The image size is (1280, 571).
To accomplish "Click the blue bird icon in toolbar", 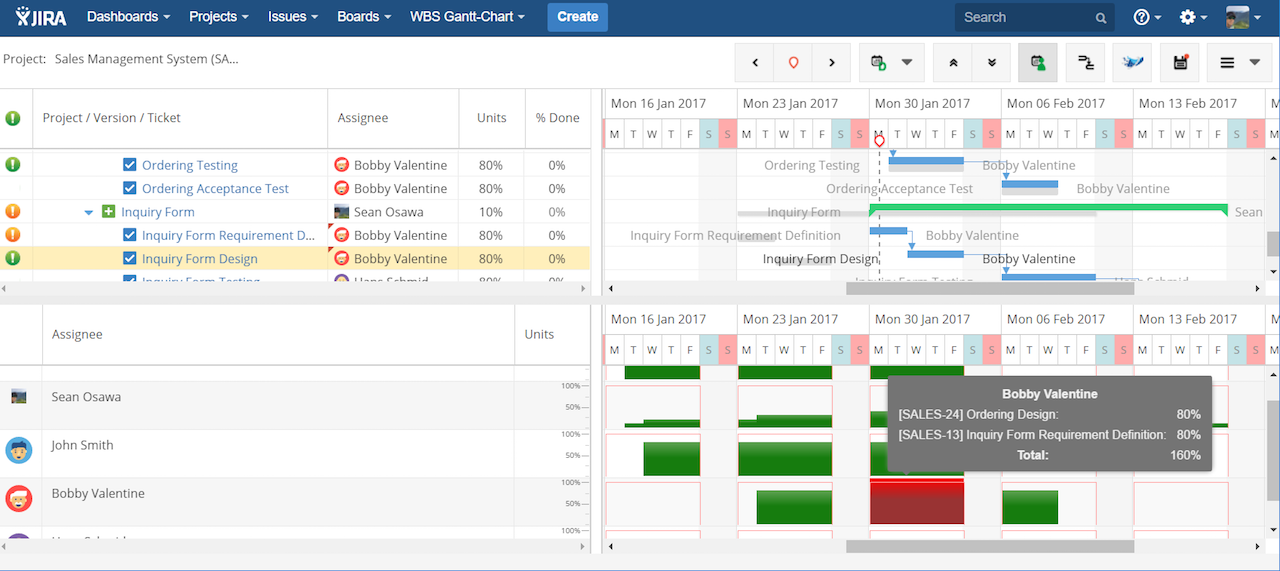I will click(1132, 63).
